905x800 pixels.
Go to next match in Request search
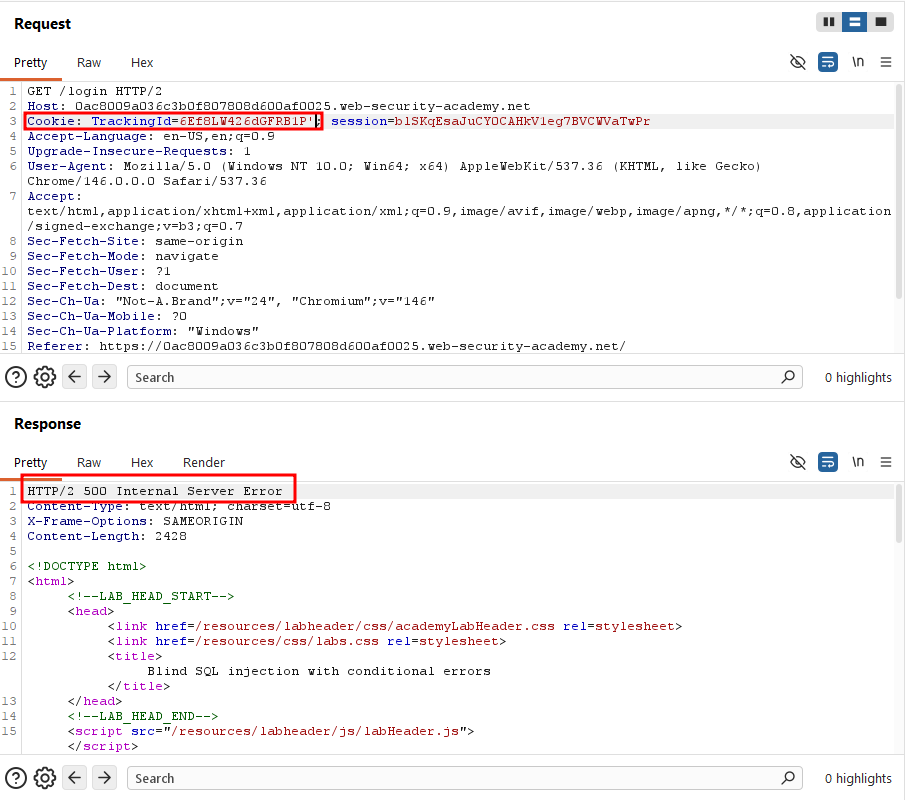point(104,377)
